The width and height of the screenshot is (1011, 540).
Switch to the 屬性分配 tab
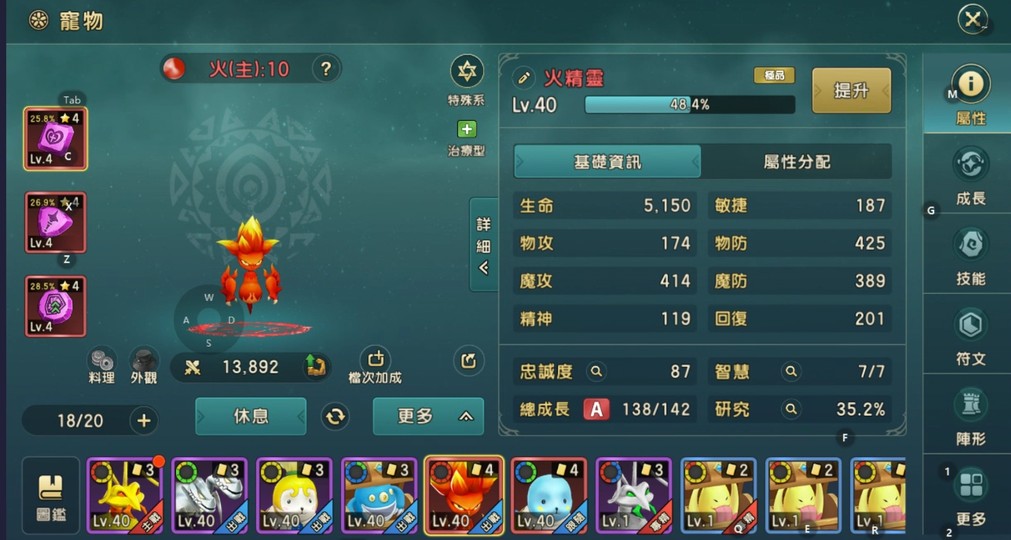pos(796,162)
